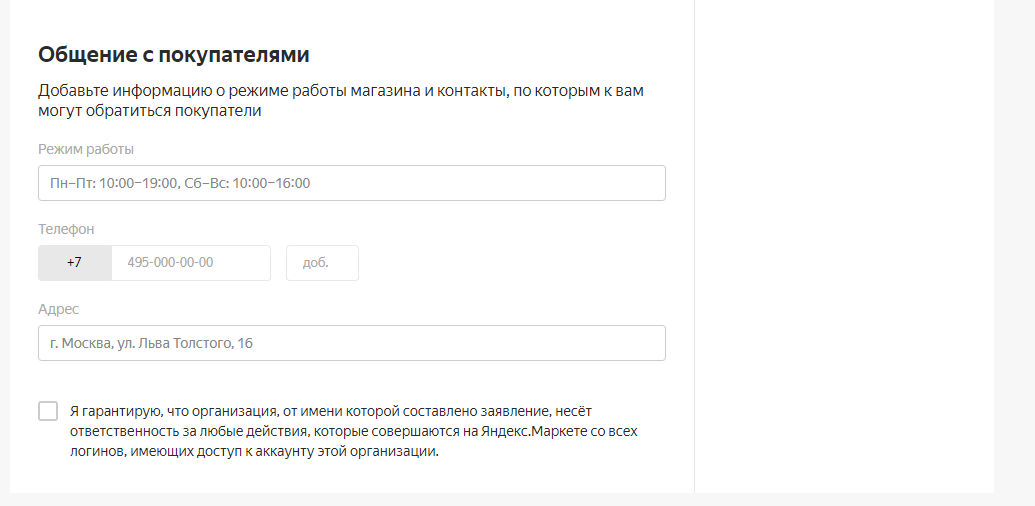The width and height of the screenshot is (1035, 506).
Task: Select the Адрес address input field
Action: pos(351,343)
